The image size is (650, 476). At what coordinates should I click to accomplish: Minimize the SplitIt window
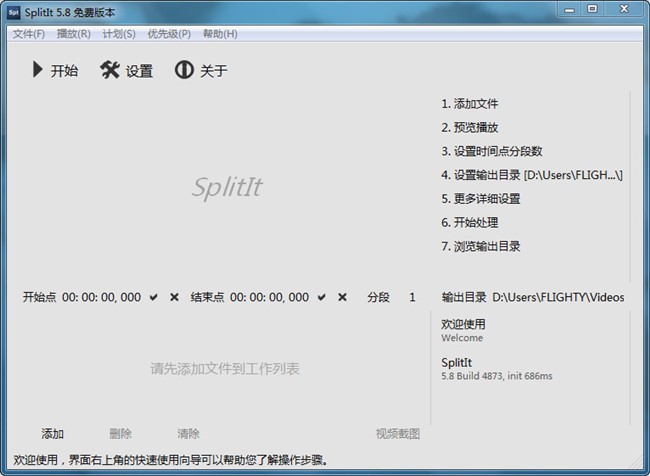(570, 10)
